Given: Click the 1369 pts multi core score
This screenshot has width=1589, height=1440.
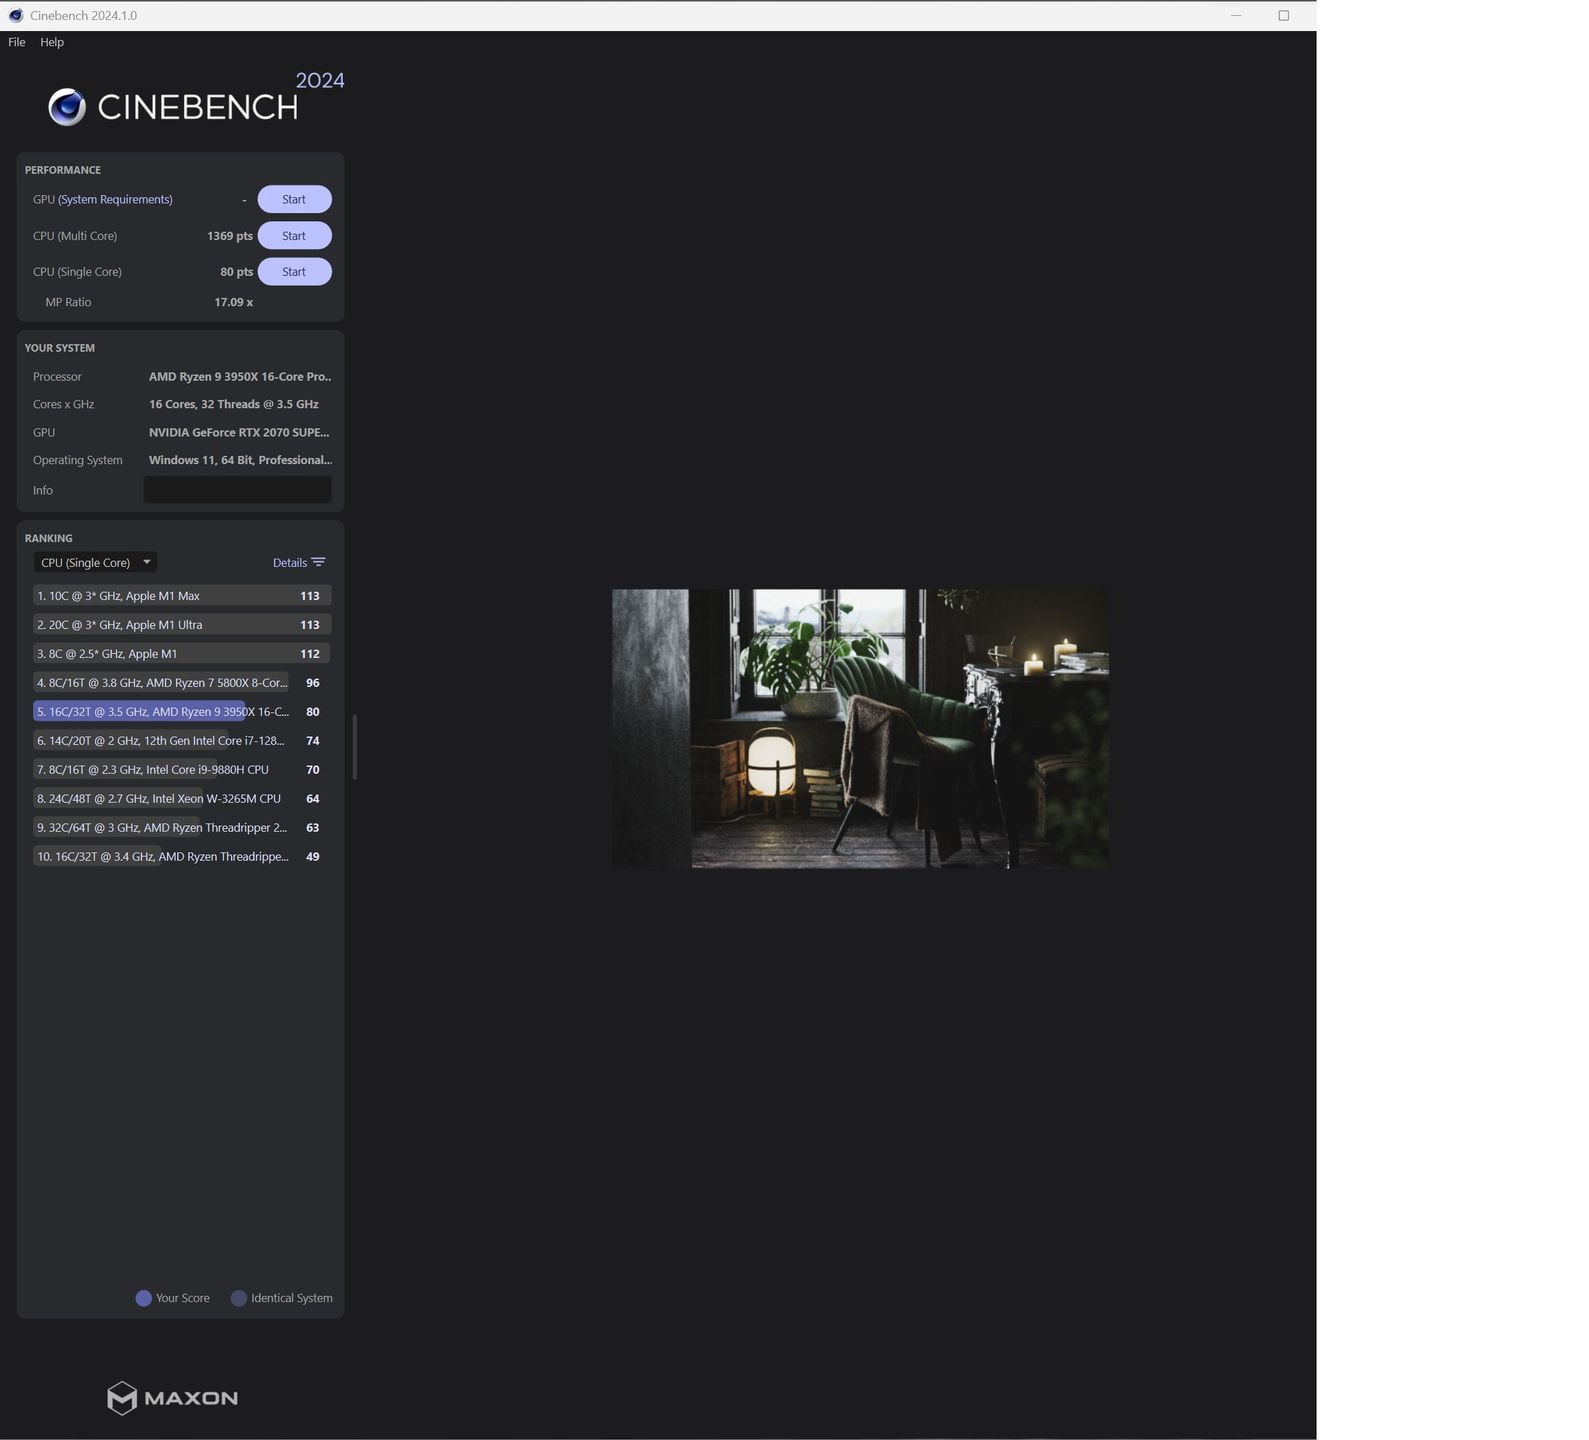Looking at the screenshot, I should coord(230,236).
